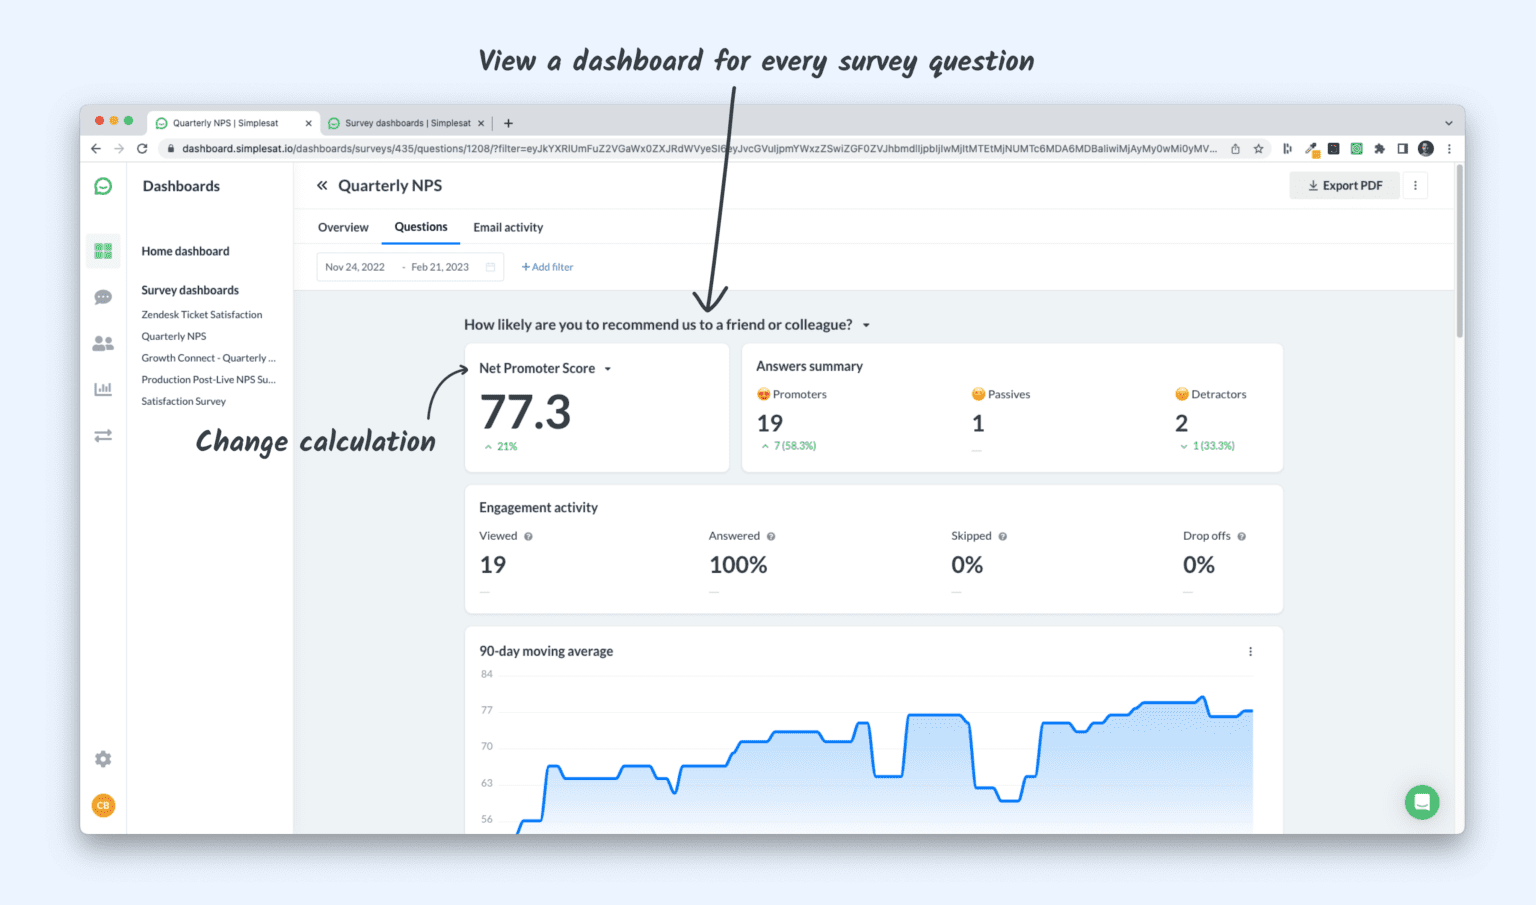Collapse the page with the double-chevron icon
Screen dimensions: 1536x905
click(322, 185)
